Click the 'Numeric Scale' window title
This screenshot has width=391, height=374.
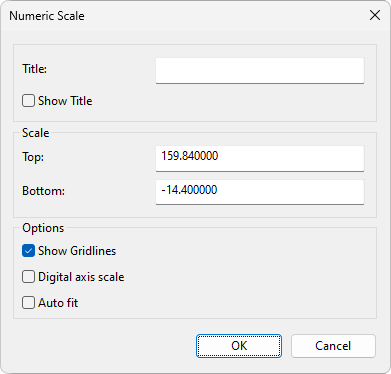coord(47,16)
